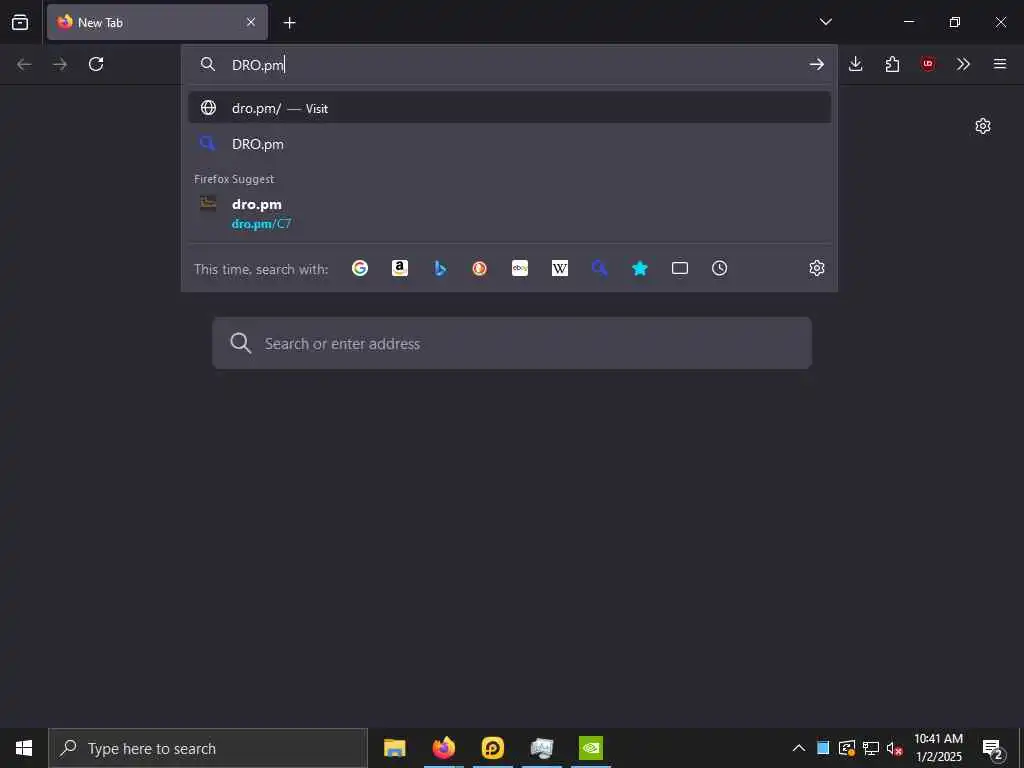The image size is (1024, 768).
Task: Visit dro.pm/ suggestion
Action: pos(509,108)
